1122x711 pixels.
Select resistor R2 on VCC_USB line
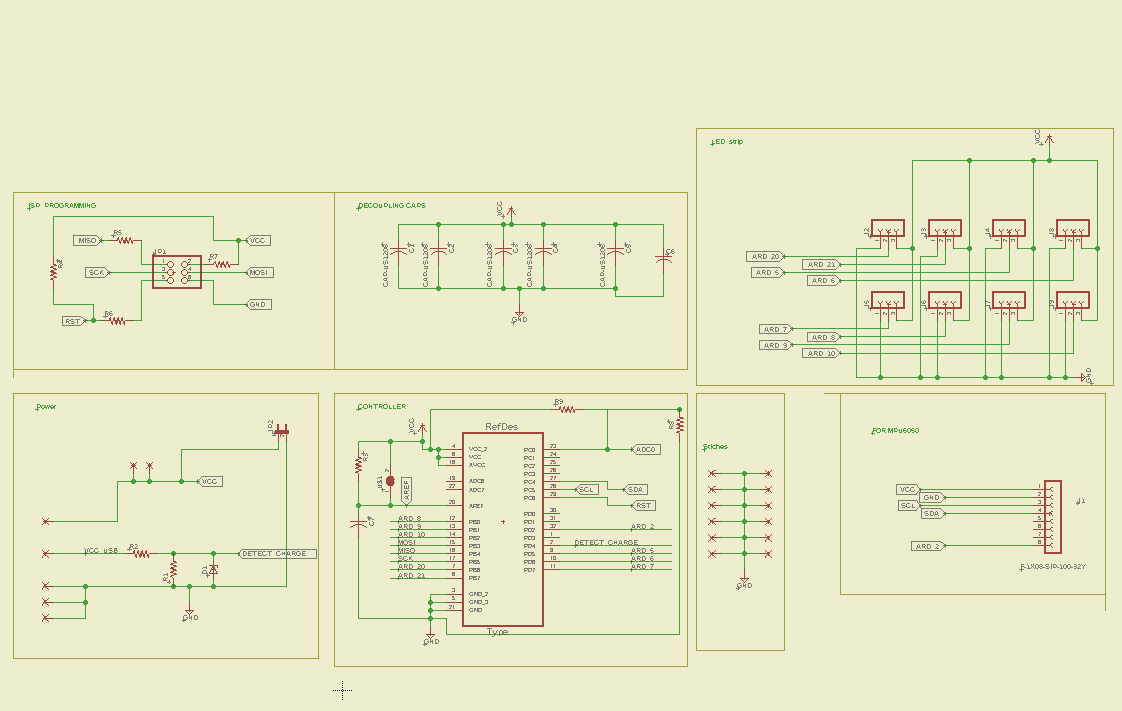(142, 554)
